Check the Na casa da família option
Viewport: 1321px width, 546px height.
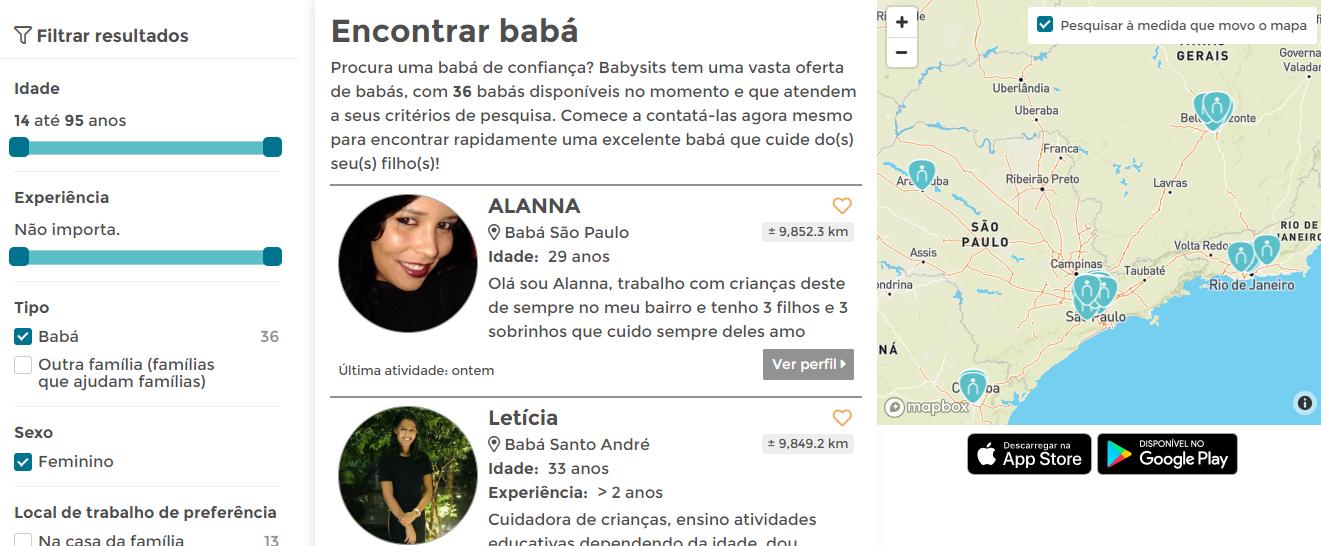pos(23,541)
